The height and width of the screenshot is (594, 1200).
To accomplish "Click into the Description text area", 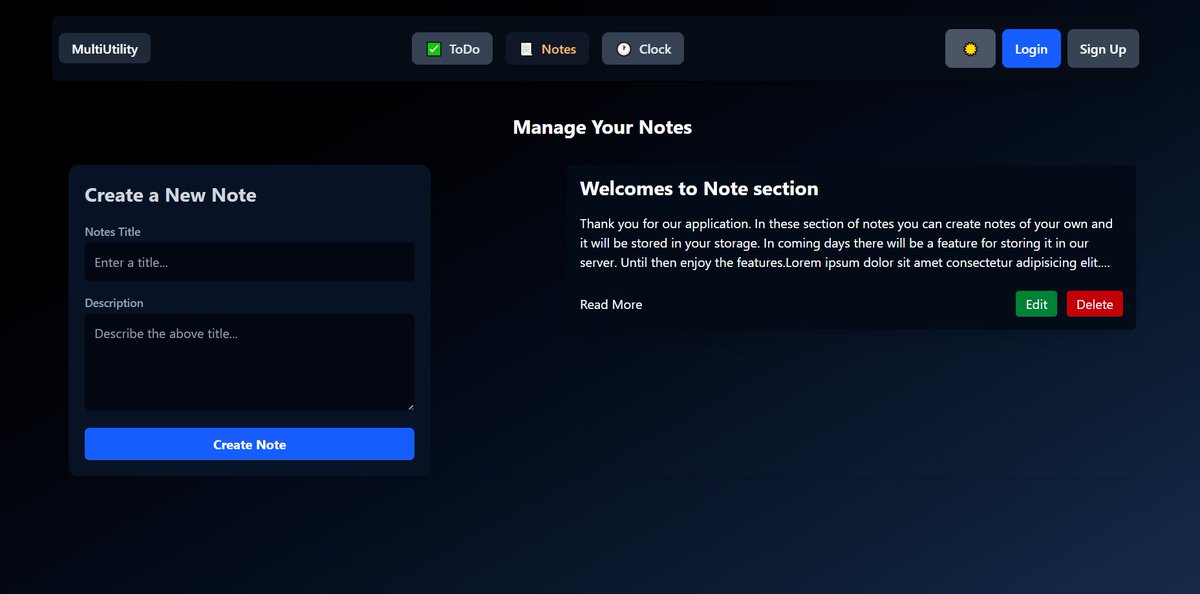I will (x=249, y=362).
